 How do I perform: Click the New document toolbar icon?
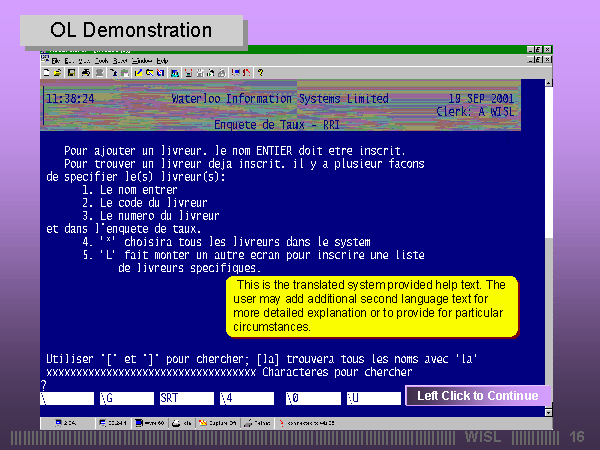pos(46,72)
